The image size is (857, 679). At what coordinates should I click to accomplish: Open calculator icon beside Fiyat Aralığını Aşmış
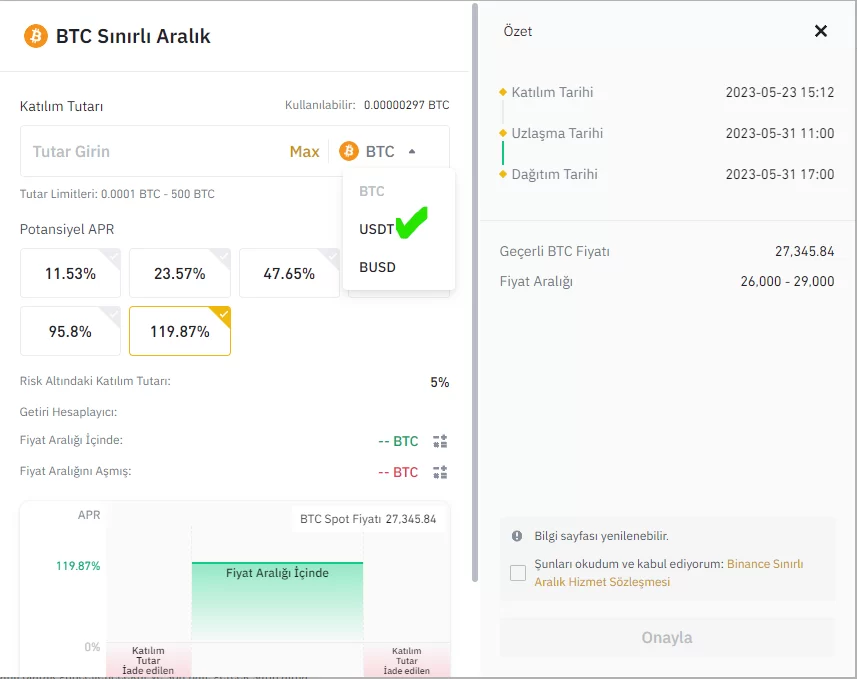point(440,472)
